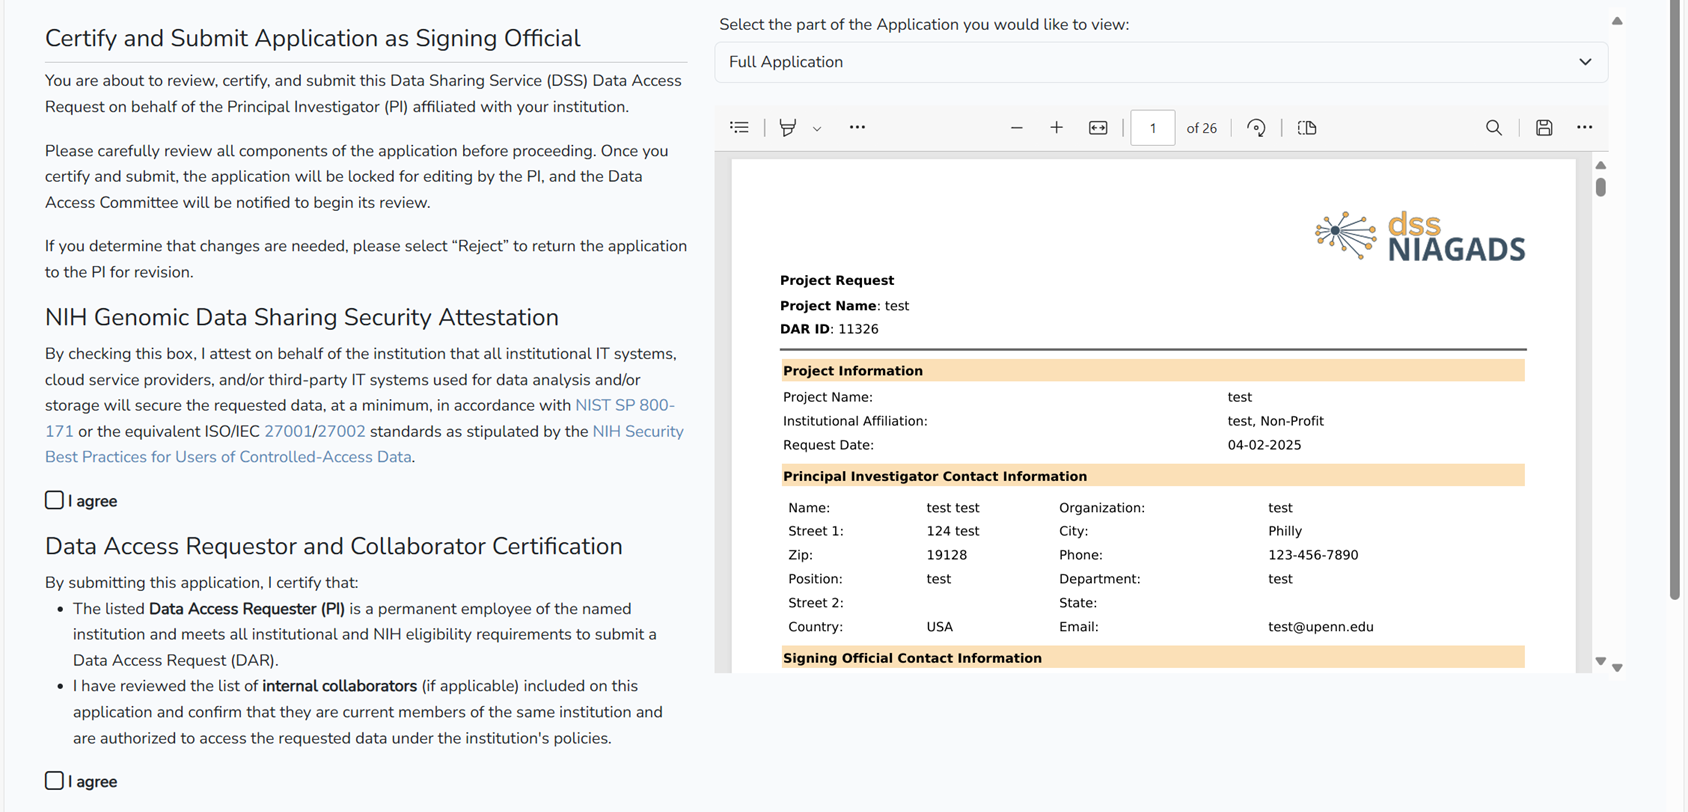The height and width of the screenshot is (812, 1688).
Task: Save the PDF using the disk icon
Action: (x=1544, y=128)
